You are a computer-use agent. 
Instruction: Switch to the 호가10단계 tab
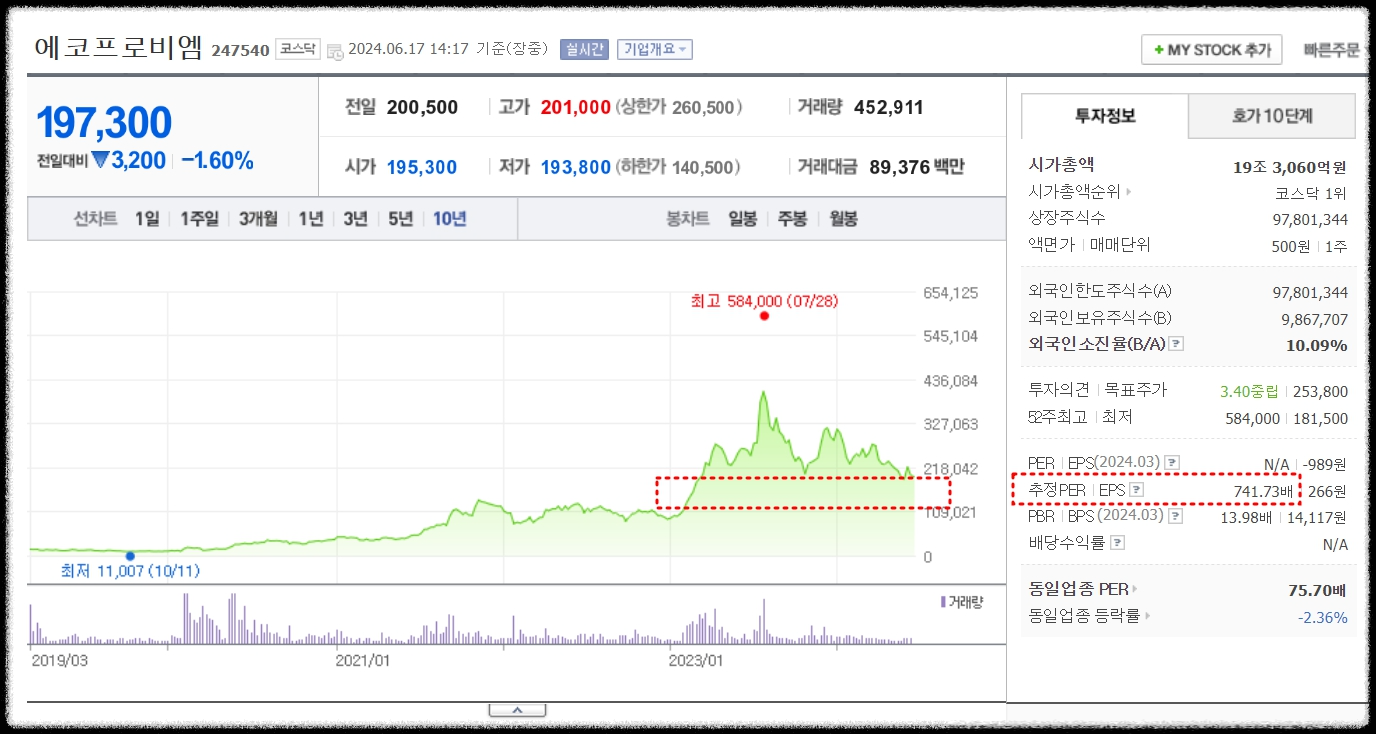[1271, 116]
